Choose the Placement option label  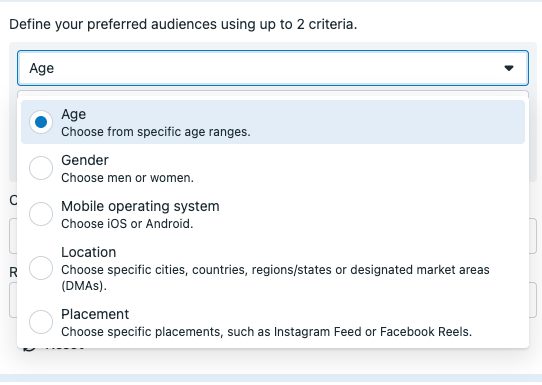(x=95, y=314)
